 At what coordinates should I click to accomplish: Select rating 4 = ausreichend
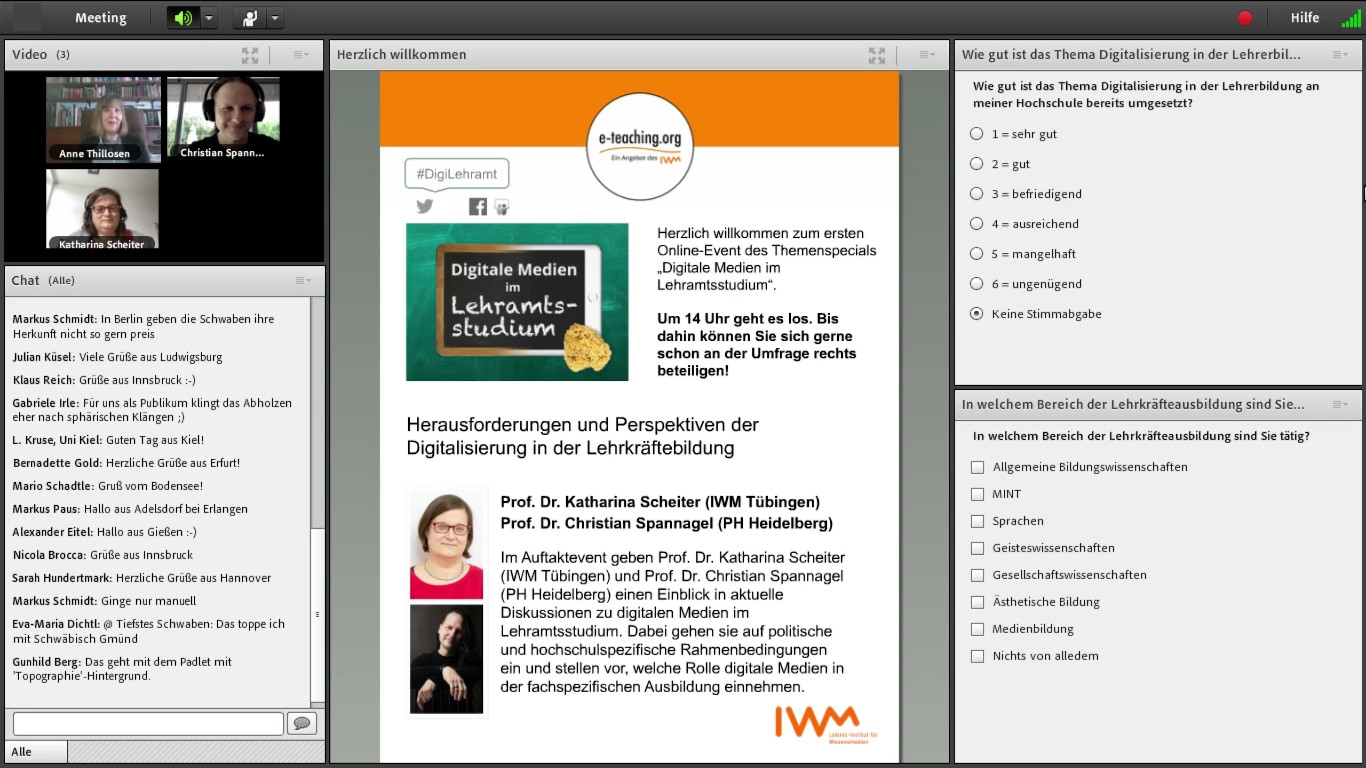pos(977,224)
